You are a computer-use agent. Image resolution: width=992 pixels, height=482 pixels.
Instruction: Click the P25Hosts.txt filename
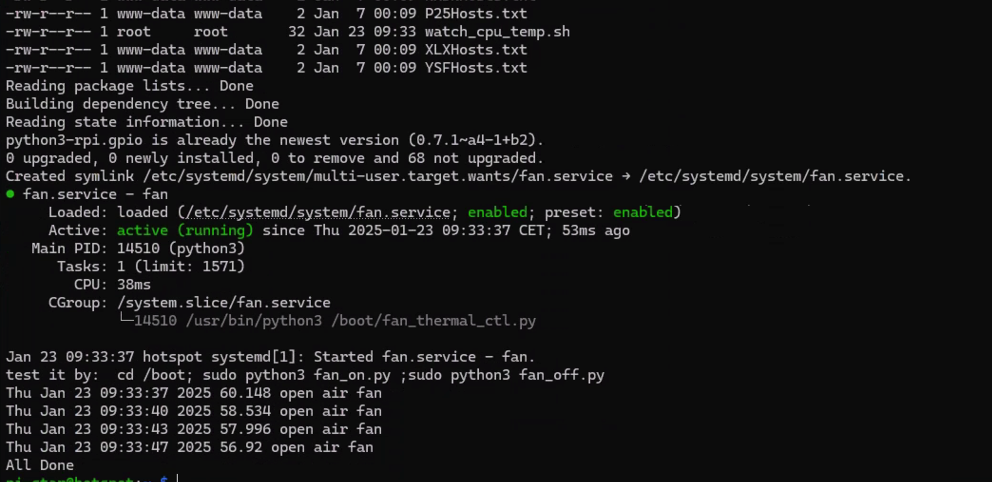(476, 13)
